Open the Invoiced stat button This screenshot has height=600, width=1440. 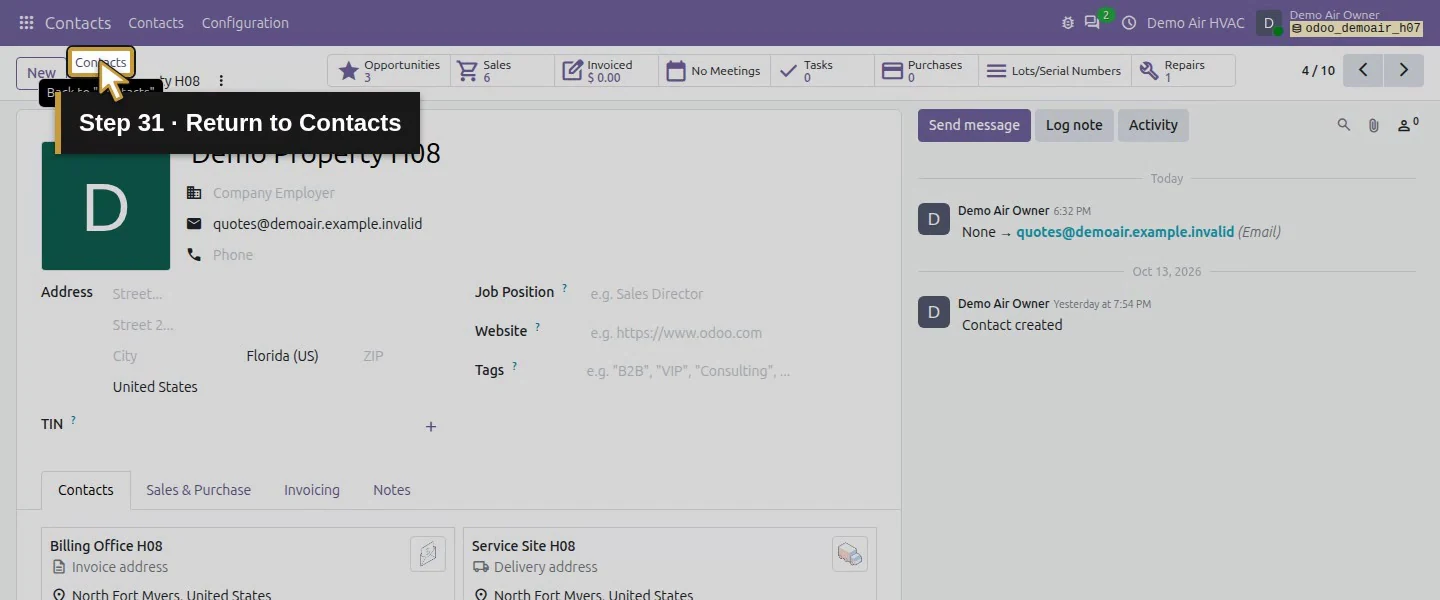click(606, 71)
